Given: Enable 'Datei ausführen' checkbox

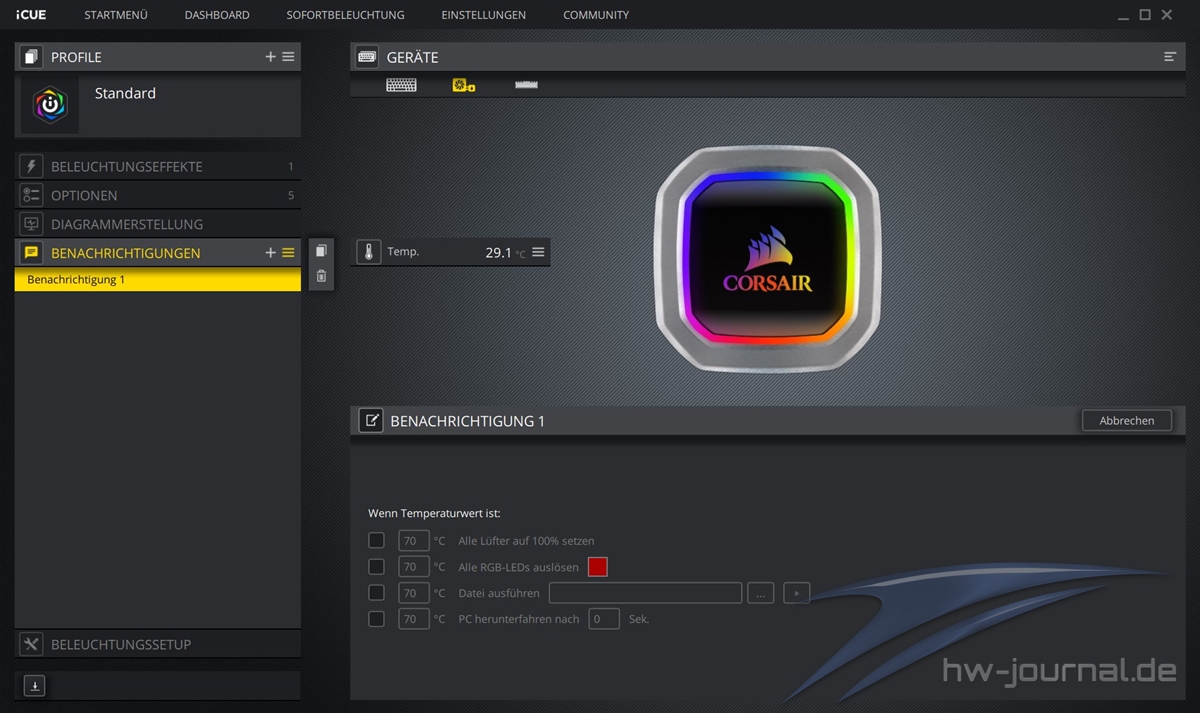Looking at the screenshot, I should (376, 593).
